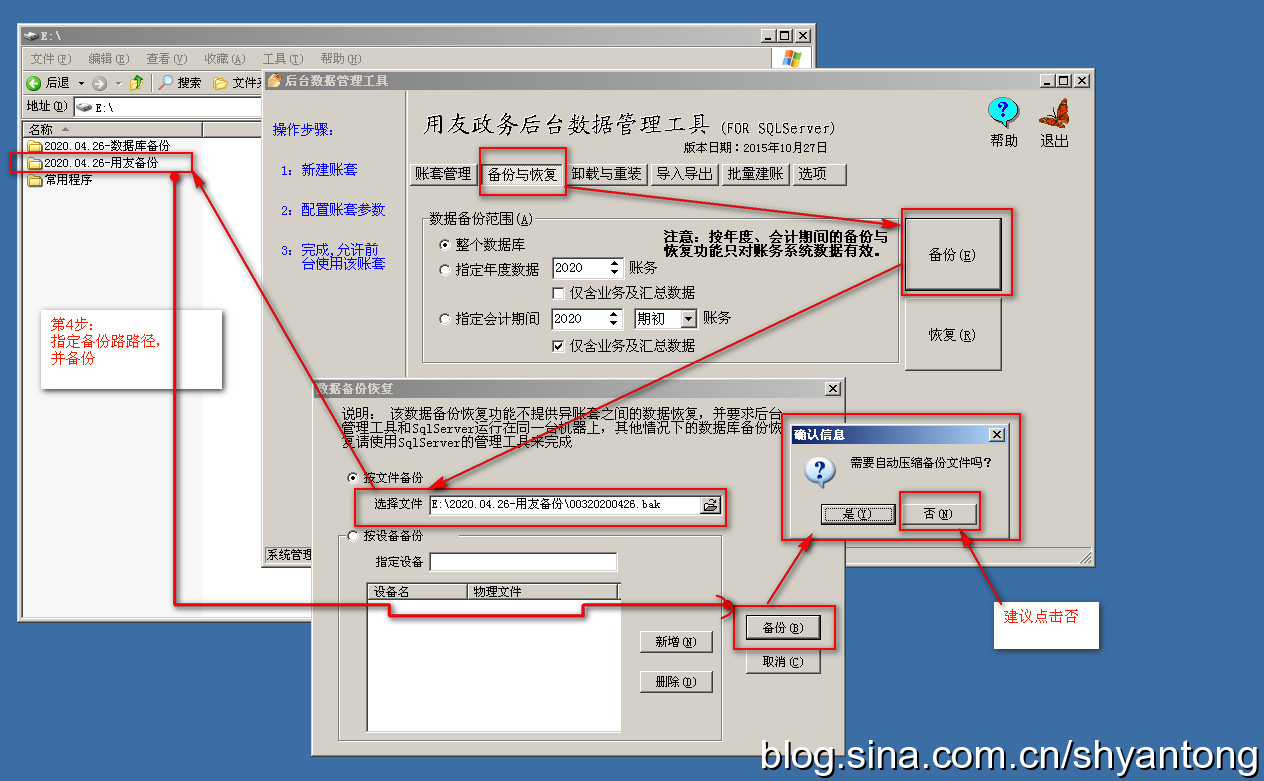This screenshot has height=781, width=1264.
Task: Expand the 期初 accounting period dropdown
Action: coord(688,319)
